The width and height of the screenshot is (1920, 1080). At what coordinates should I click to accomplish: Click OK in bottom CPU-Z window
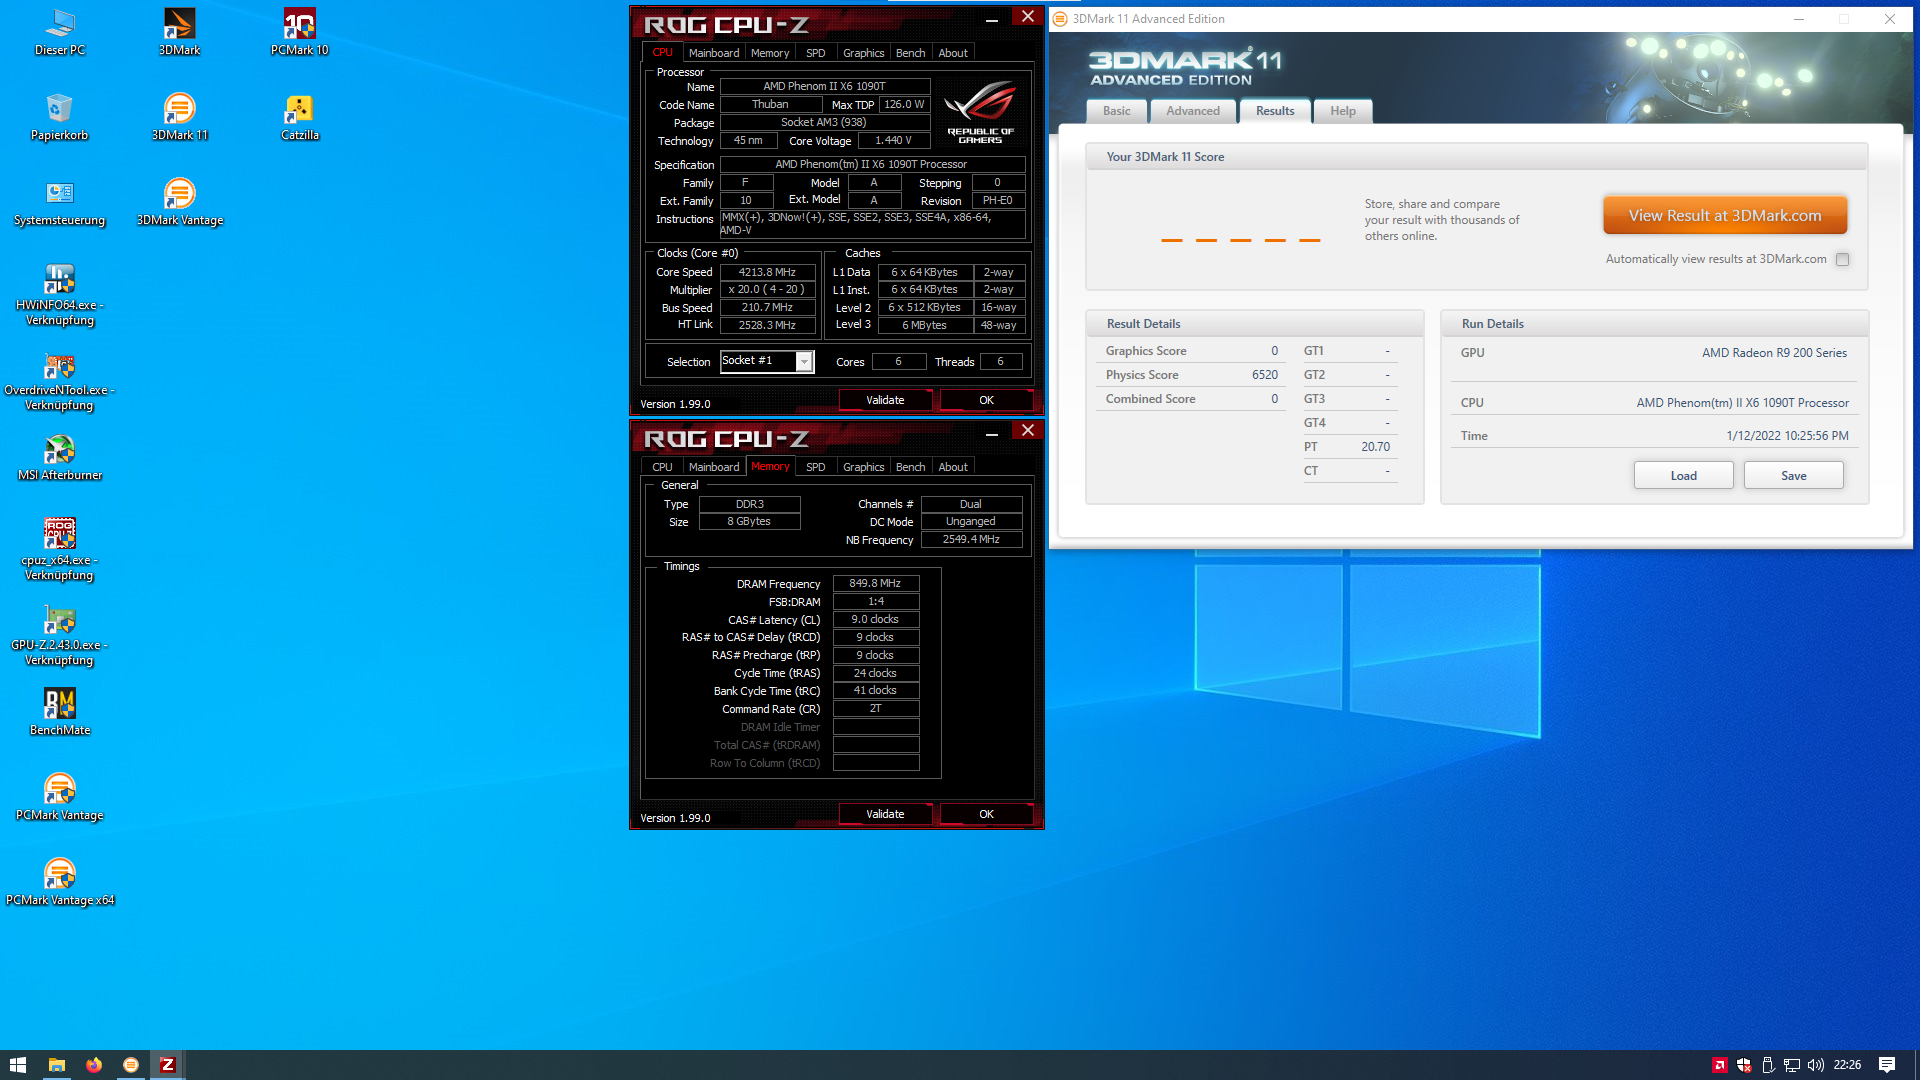click(987, 814)
